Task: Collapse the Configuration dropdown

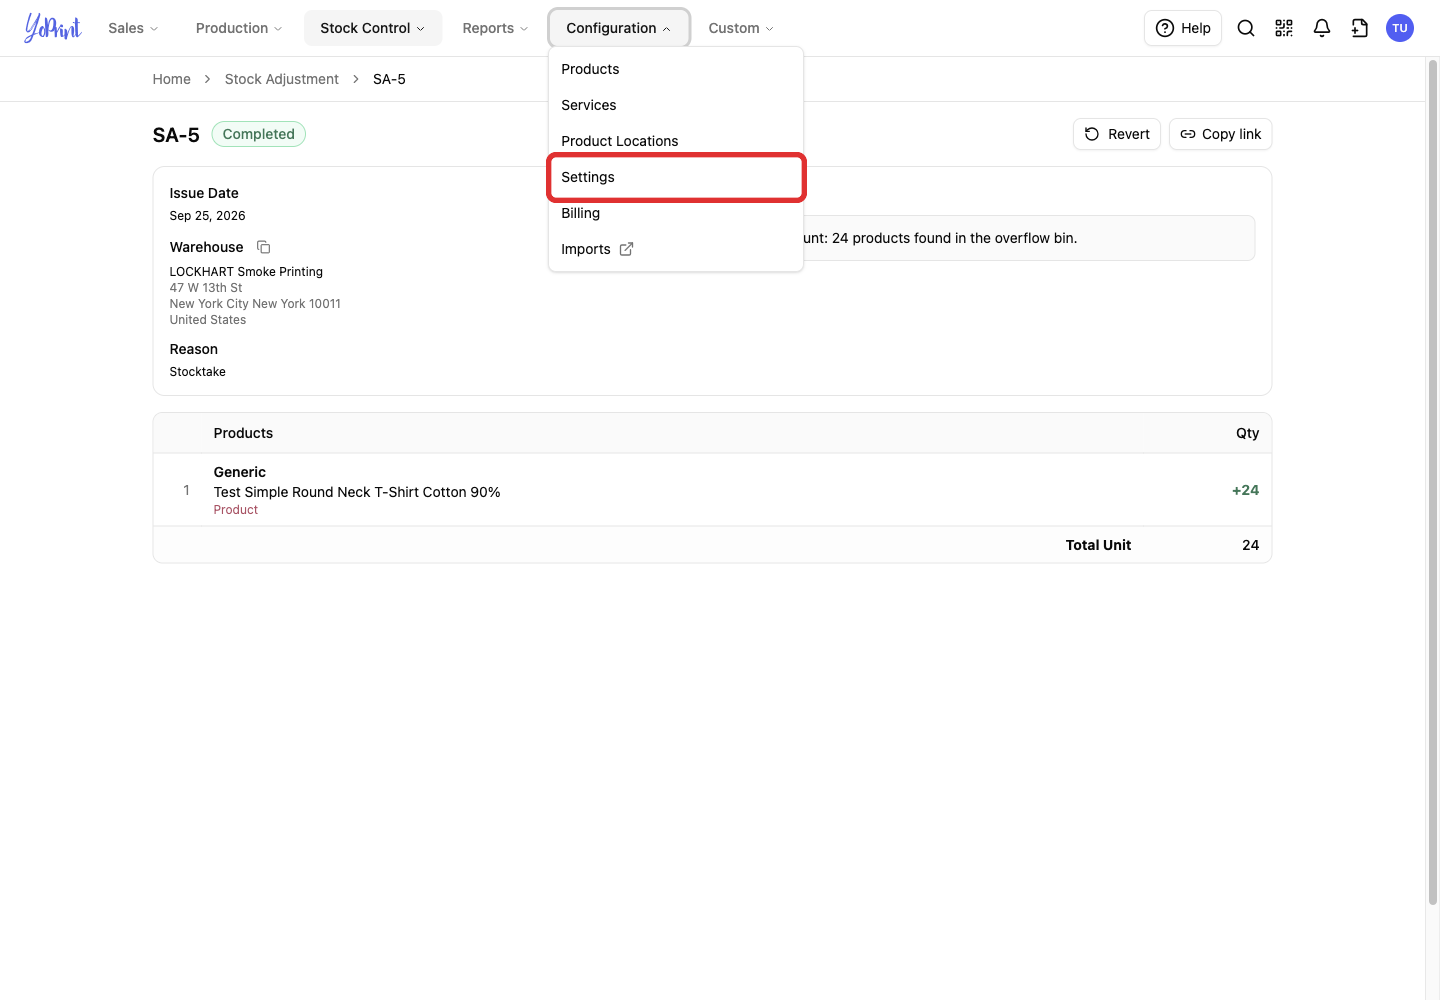Action: 619,28
